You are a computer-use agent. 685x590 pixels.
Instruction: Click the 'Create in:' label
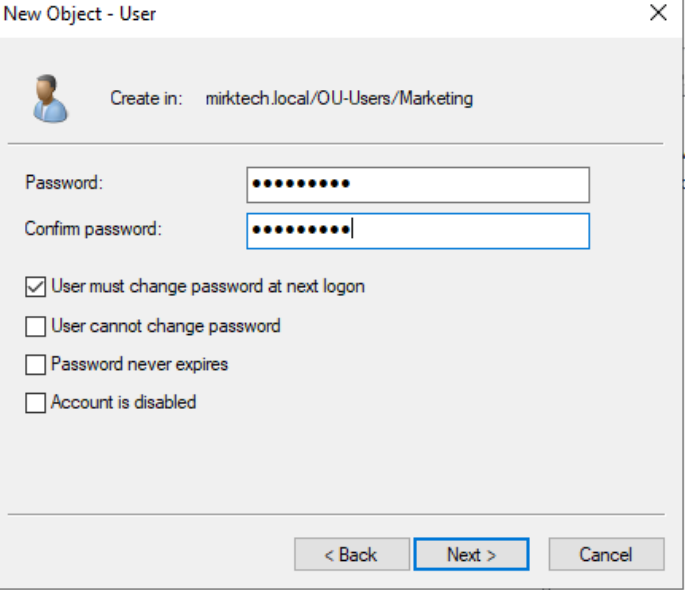[146, 99]
